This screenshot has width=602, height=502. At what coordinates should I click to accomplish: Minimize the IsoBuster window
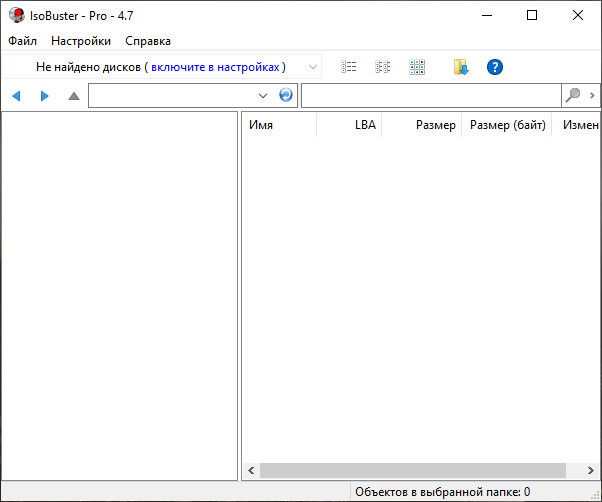click(x=487, y=15)
